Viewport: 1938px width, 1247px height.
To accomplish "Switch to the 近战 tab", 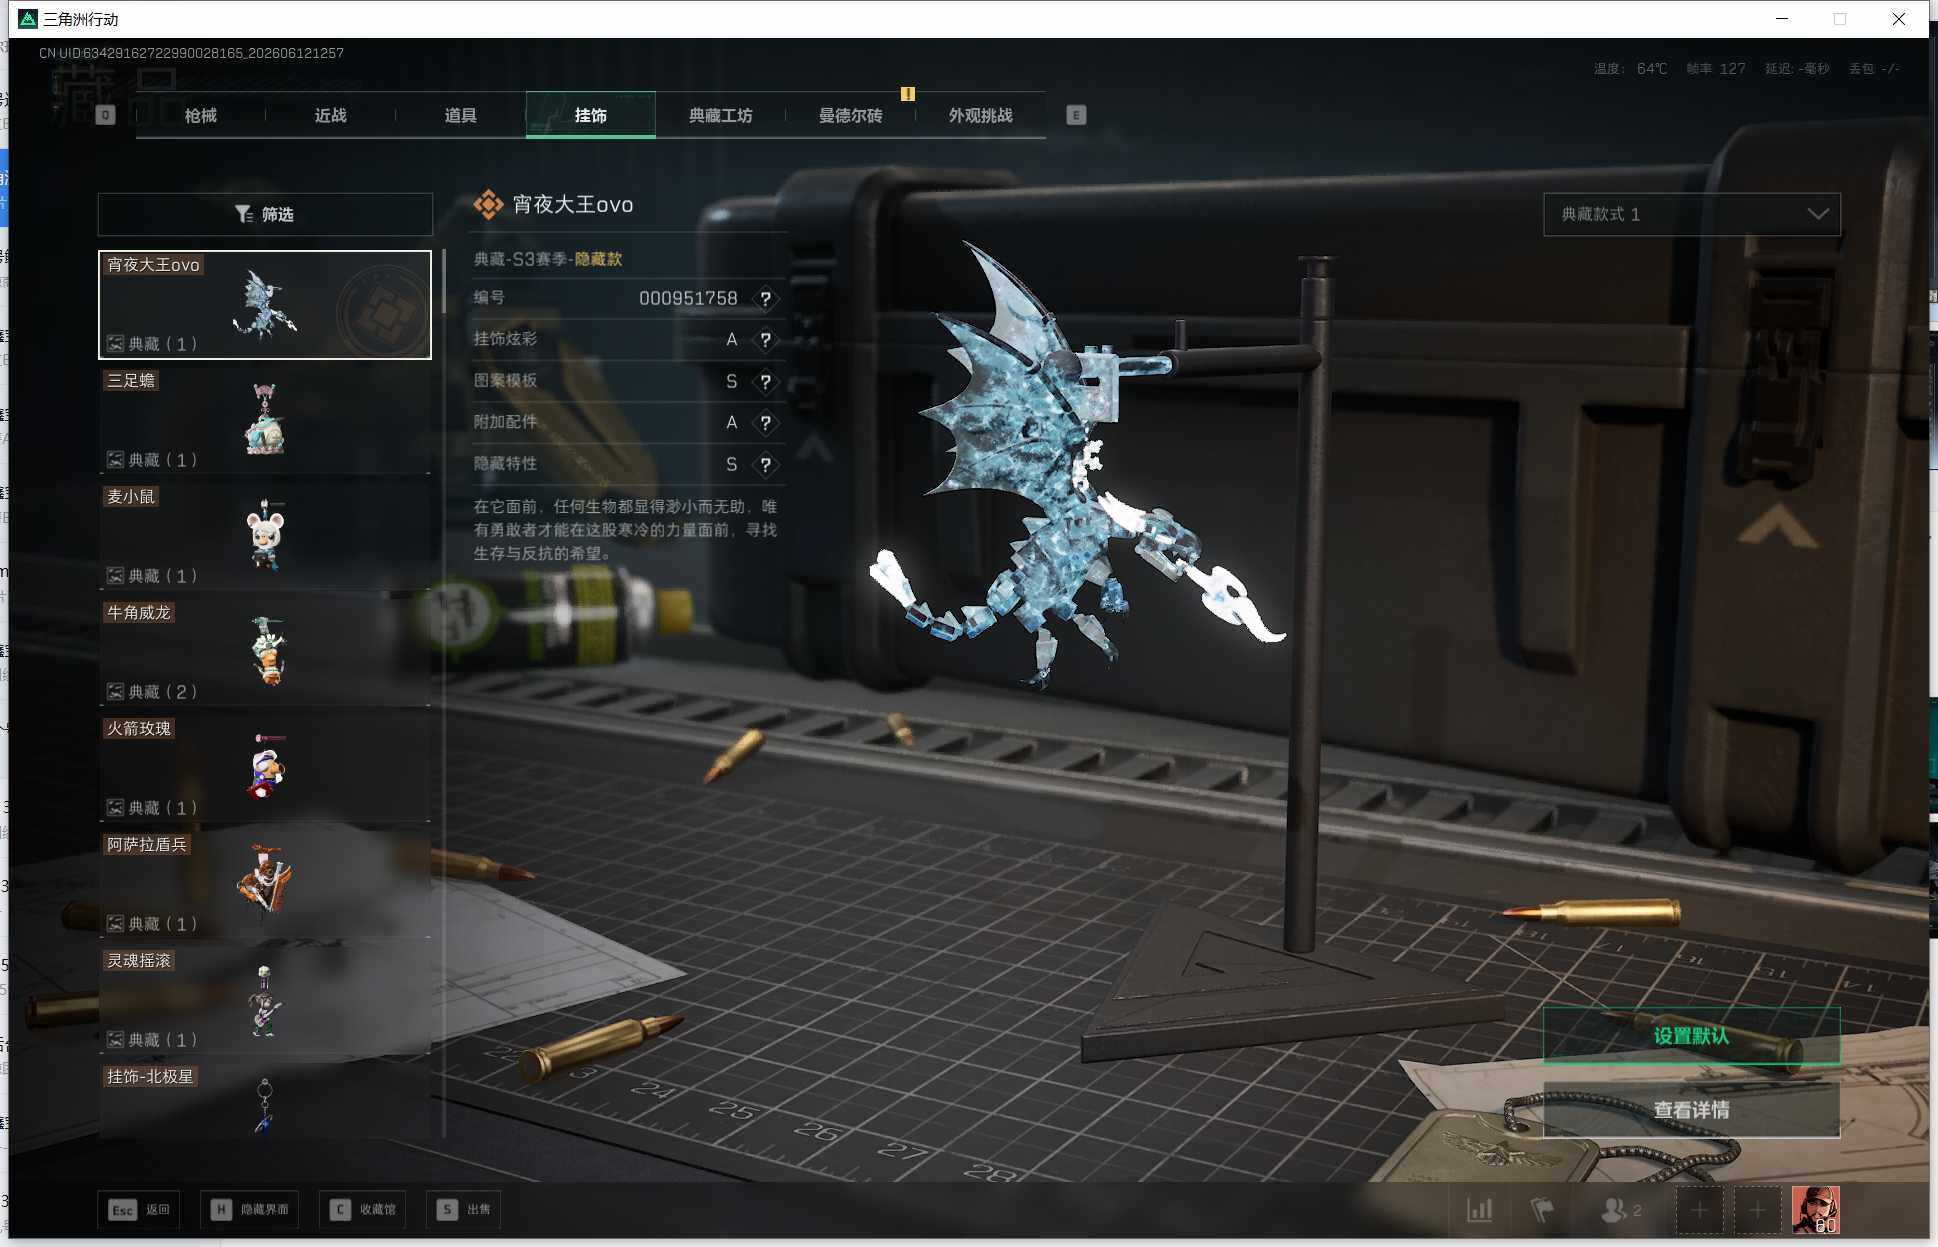I will [x=330, y=115].
